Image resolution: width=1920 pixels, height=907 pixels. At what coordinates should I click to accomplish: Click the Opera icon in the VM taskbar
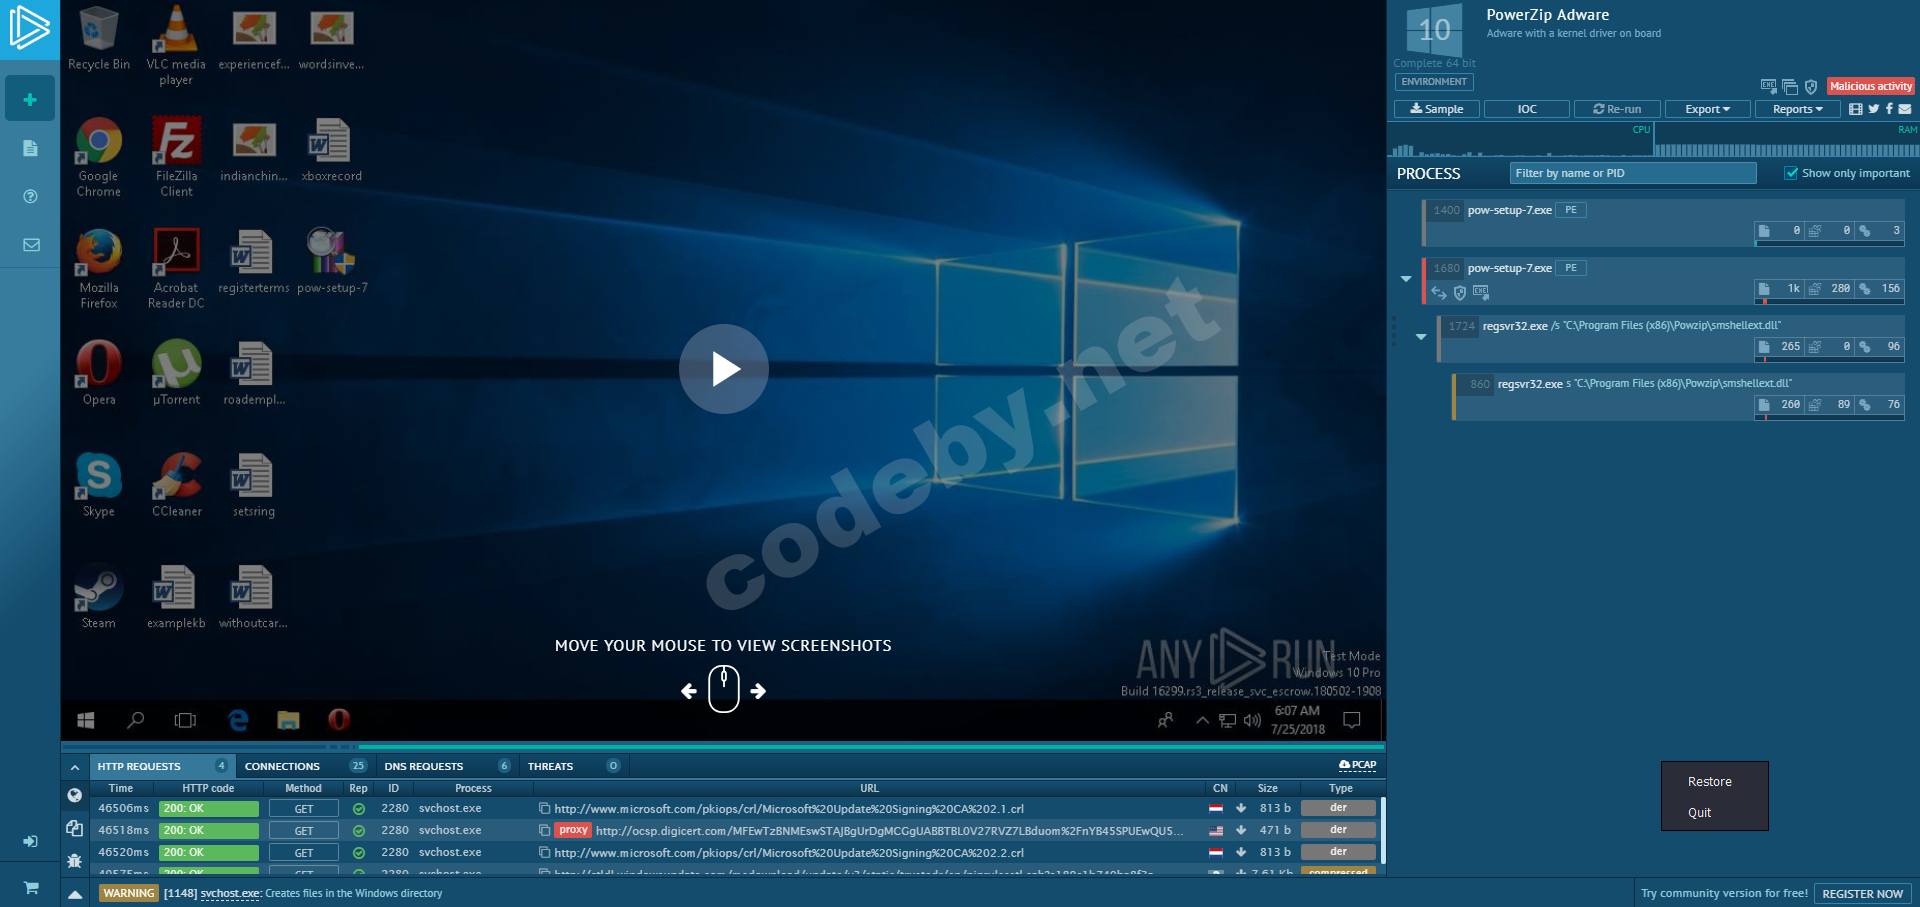click(x=339, y=720)
